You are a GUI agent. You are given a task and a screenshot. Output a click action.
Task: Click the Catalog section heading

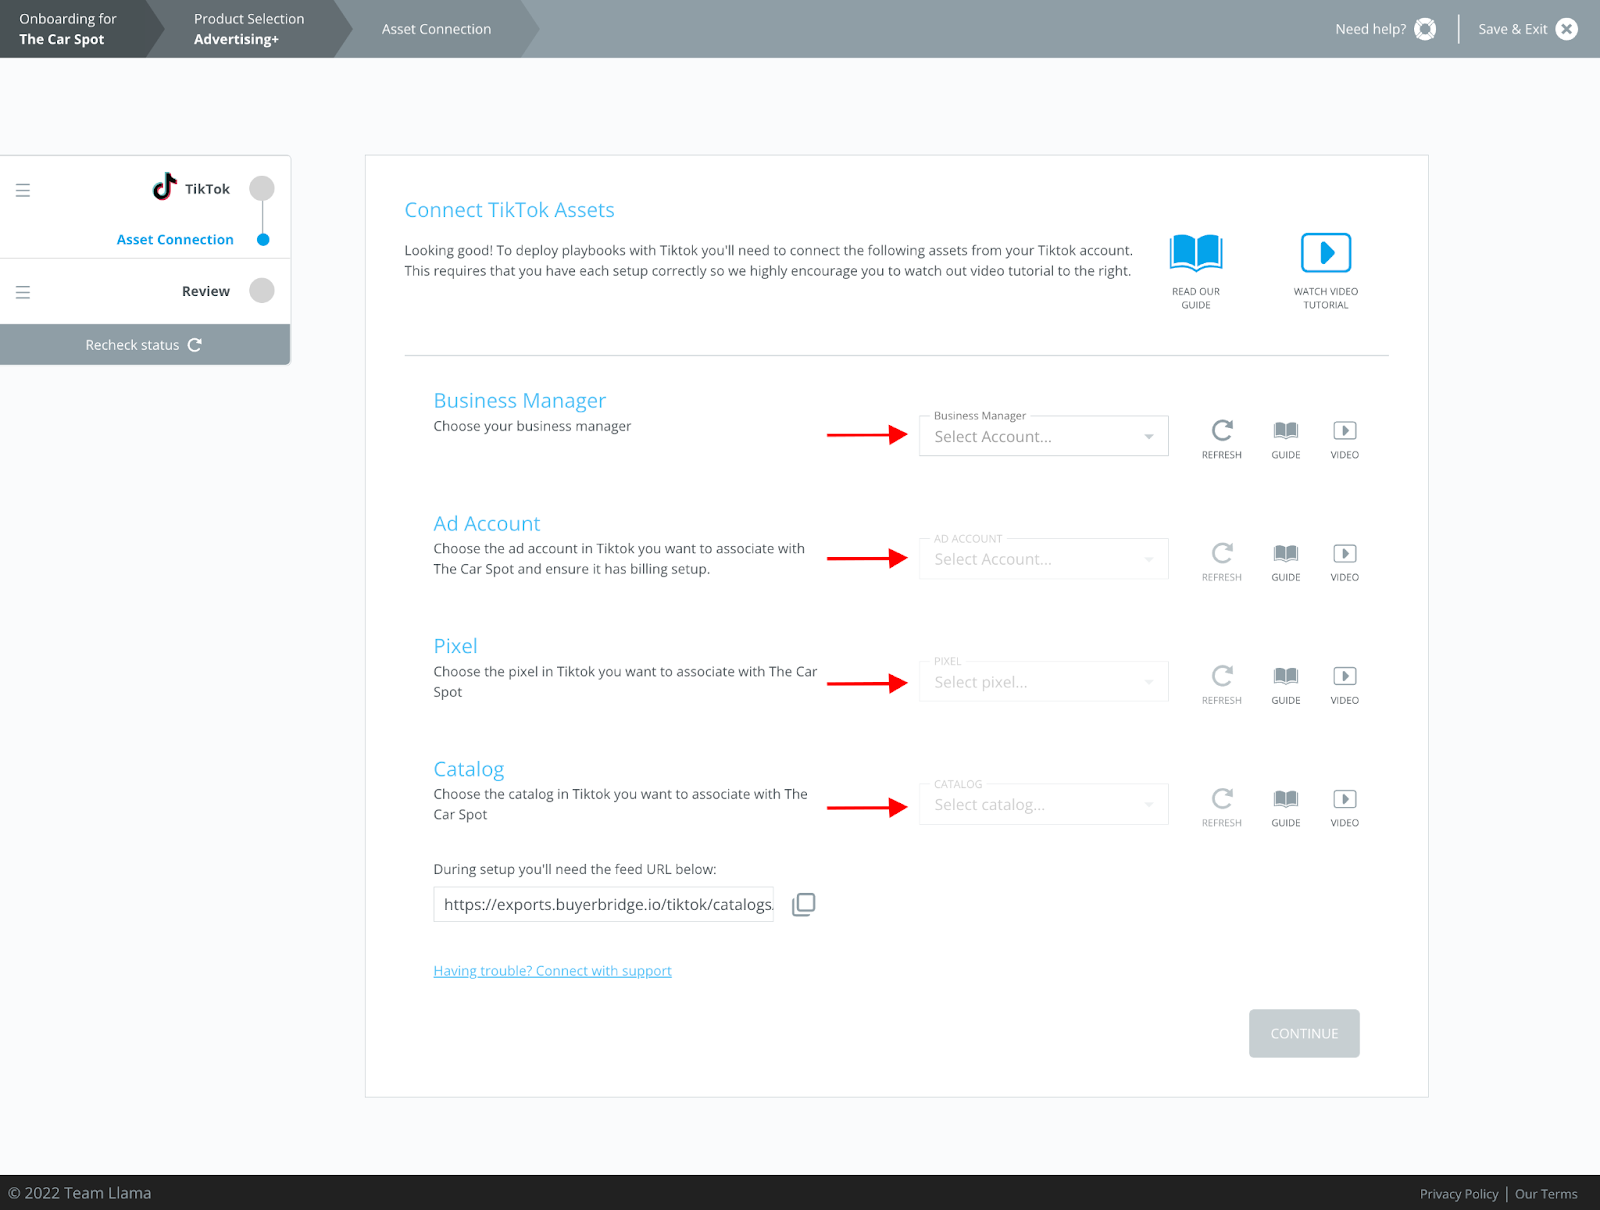469,769
